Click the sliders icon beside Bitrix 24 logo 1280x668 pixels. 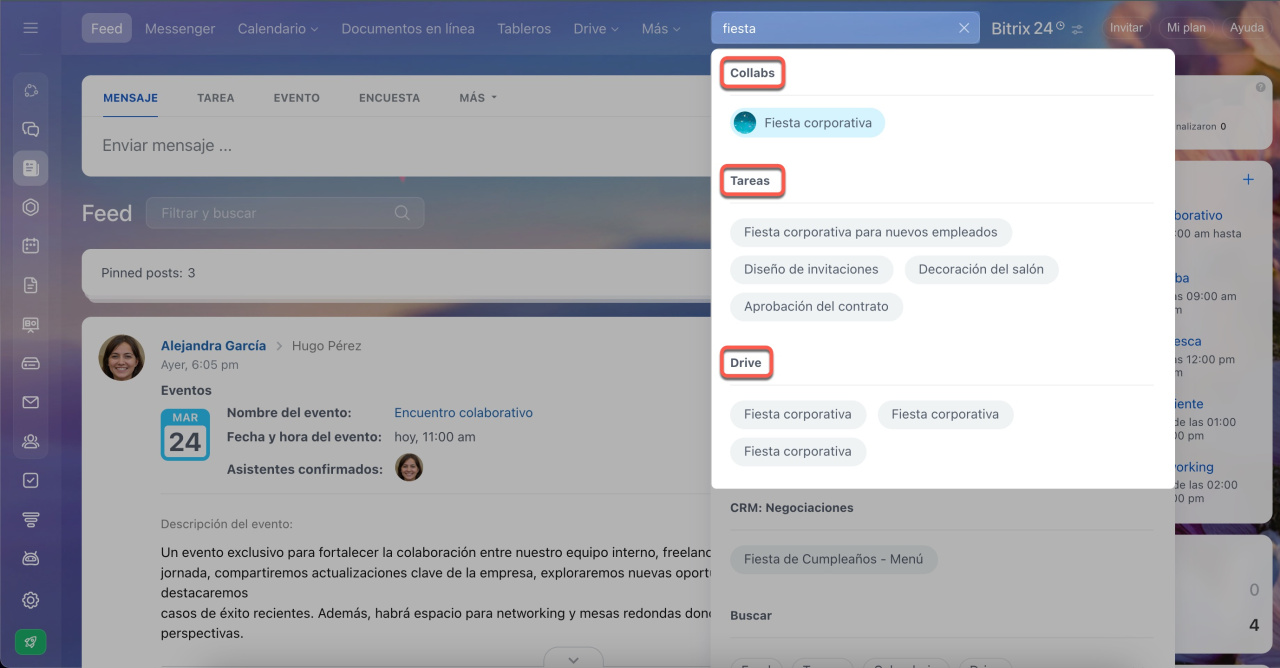[x=1077, y=30]
